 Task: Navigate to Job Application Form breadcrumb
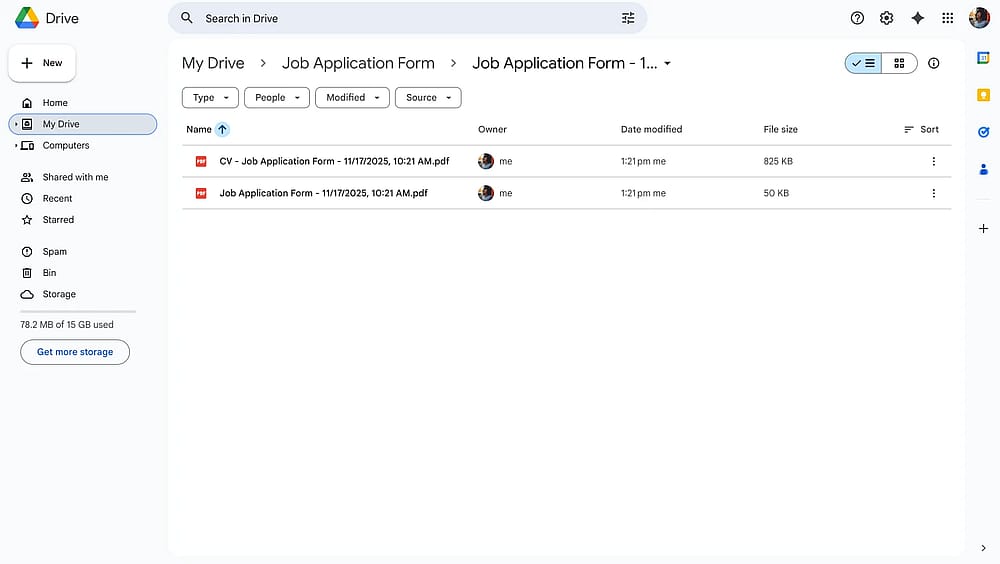358,63
